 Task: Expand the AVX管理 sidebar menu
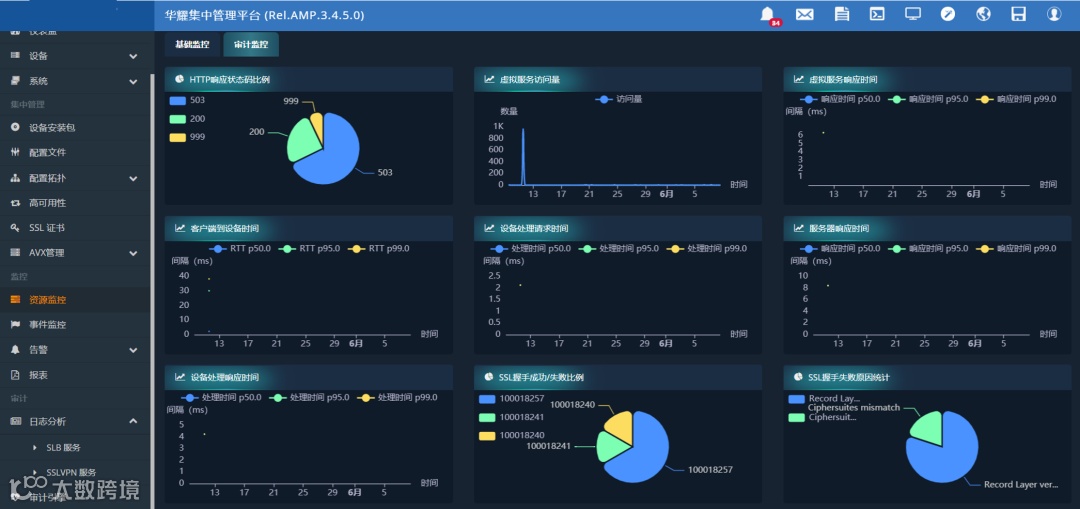click(x=74, y=253)
